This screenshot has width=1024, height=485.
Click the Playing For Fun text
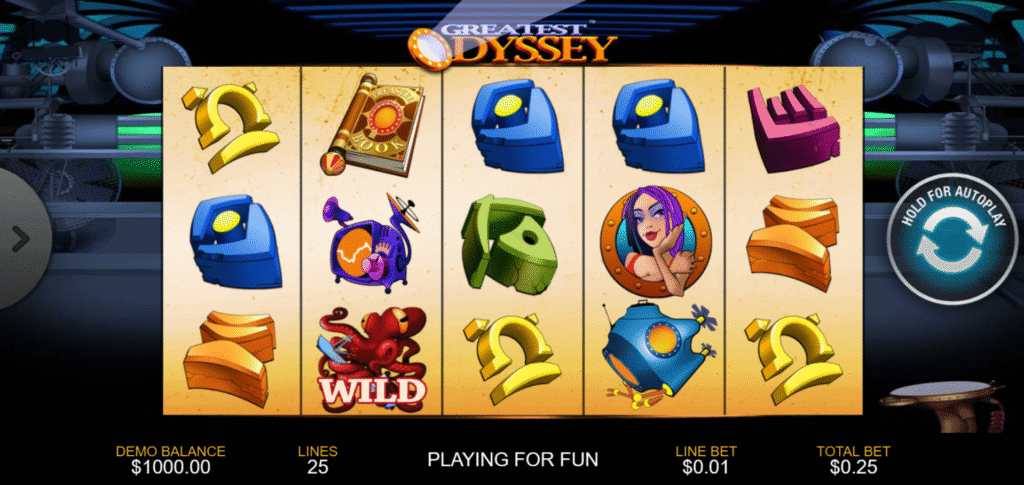[513, 459]
